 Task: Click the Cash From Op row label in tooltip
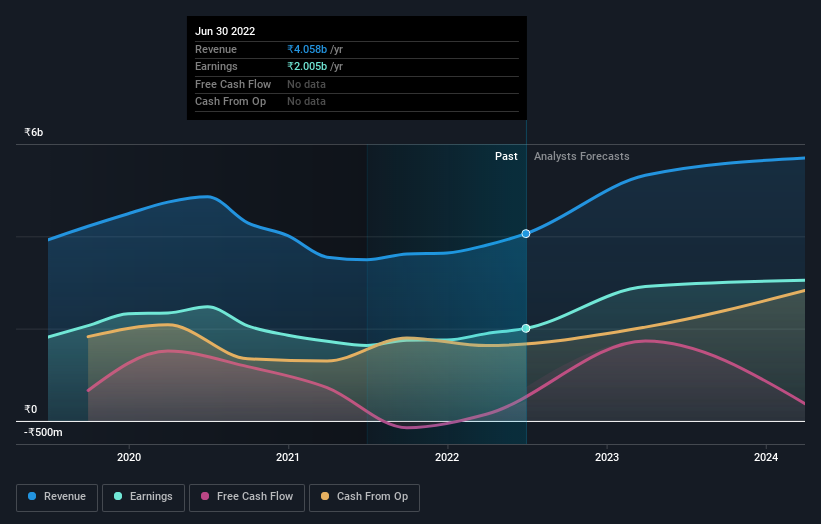[230, 102]
